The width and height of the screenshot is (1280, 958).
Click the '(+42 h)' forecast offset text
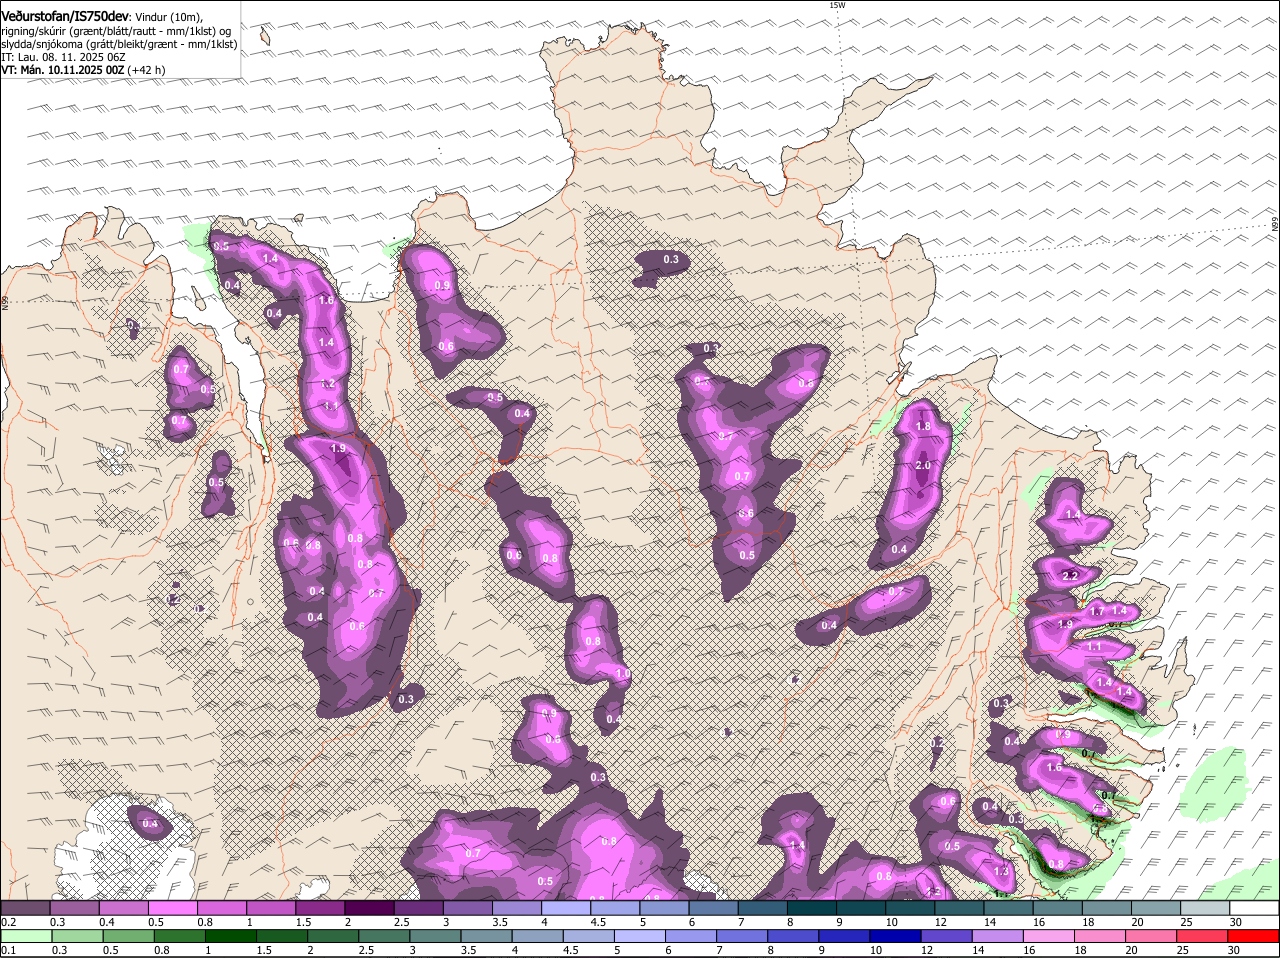point(146,70)
